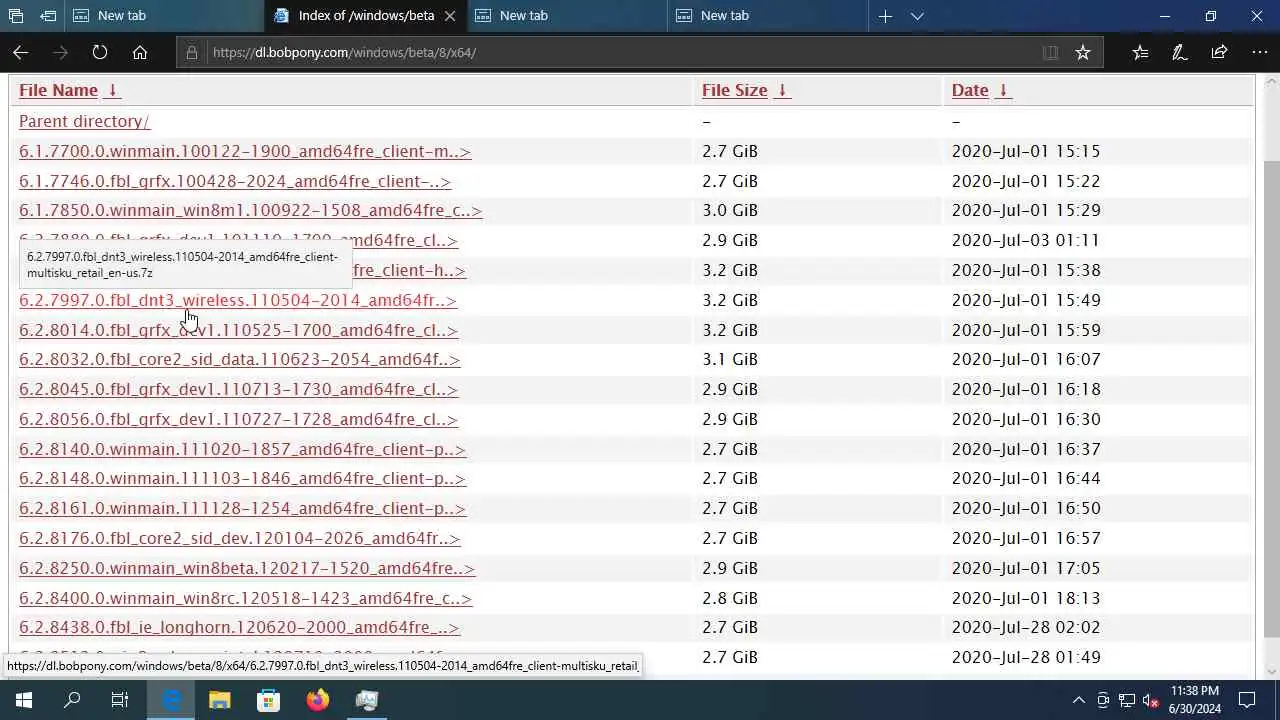This screenshot has width=1280, height=720.
Task: Open Firefox from taskbar
Action: pyautogui.click(x=318, y=700)
